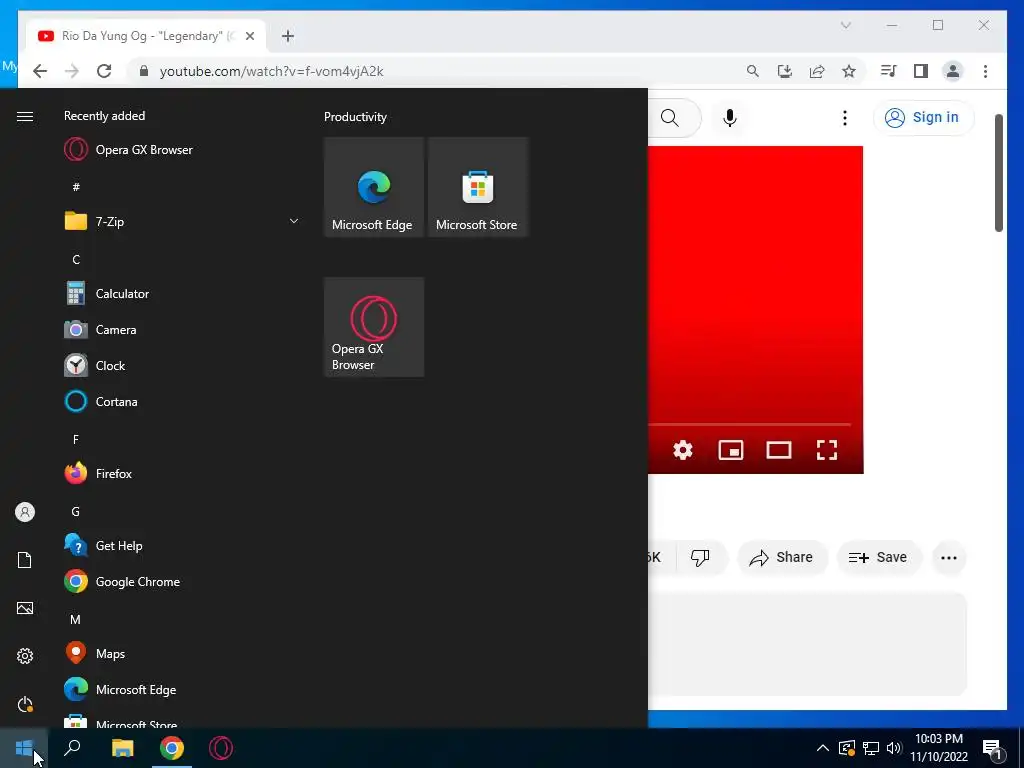Image resolution: width=1024 pixels, height=768 pixels.
Task: Launch Camera from the app list
Action: [180, 330]
